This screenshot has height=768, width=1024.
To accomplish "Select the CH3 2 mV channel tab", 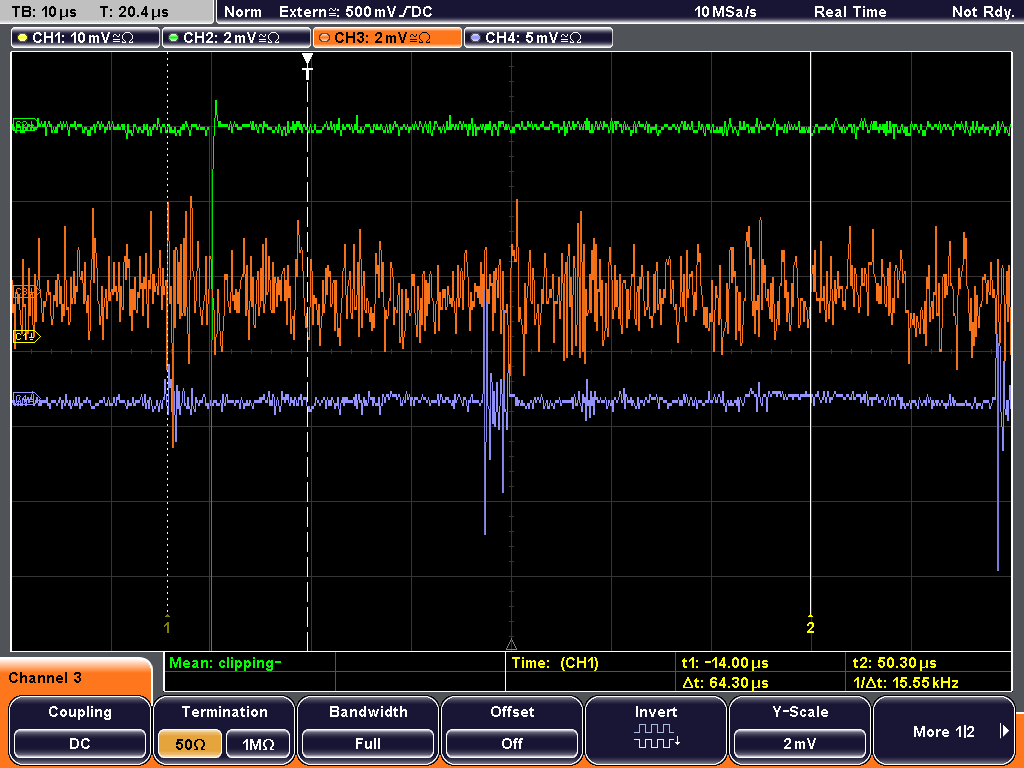I will click(387, 38).
